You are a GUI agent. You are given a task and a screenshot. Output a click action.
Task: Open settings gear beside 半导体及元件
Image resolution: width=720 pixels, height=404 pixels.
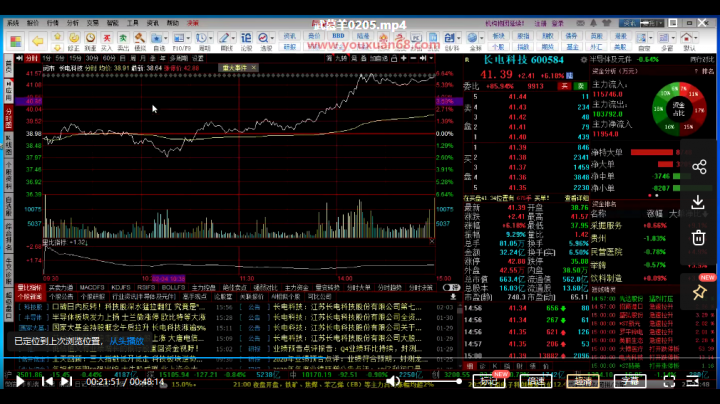pyautogui.click(x=584, y=60)
